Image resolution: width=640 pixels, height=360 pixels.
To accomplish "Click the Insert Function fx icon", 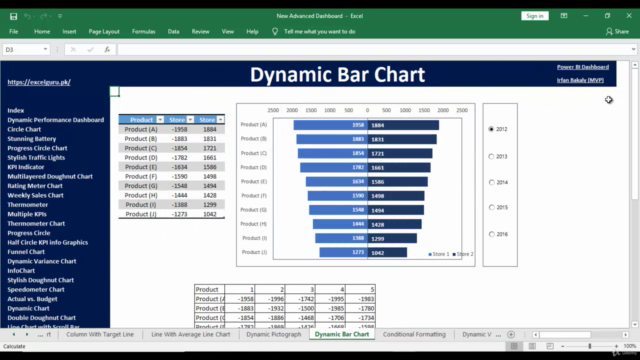I will tap(107, 49).
